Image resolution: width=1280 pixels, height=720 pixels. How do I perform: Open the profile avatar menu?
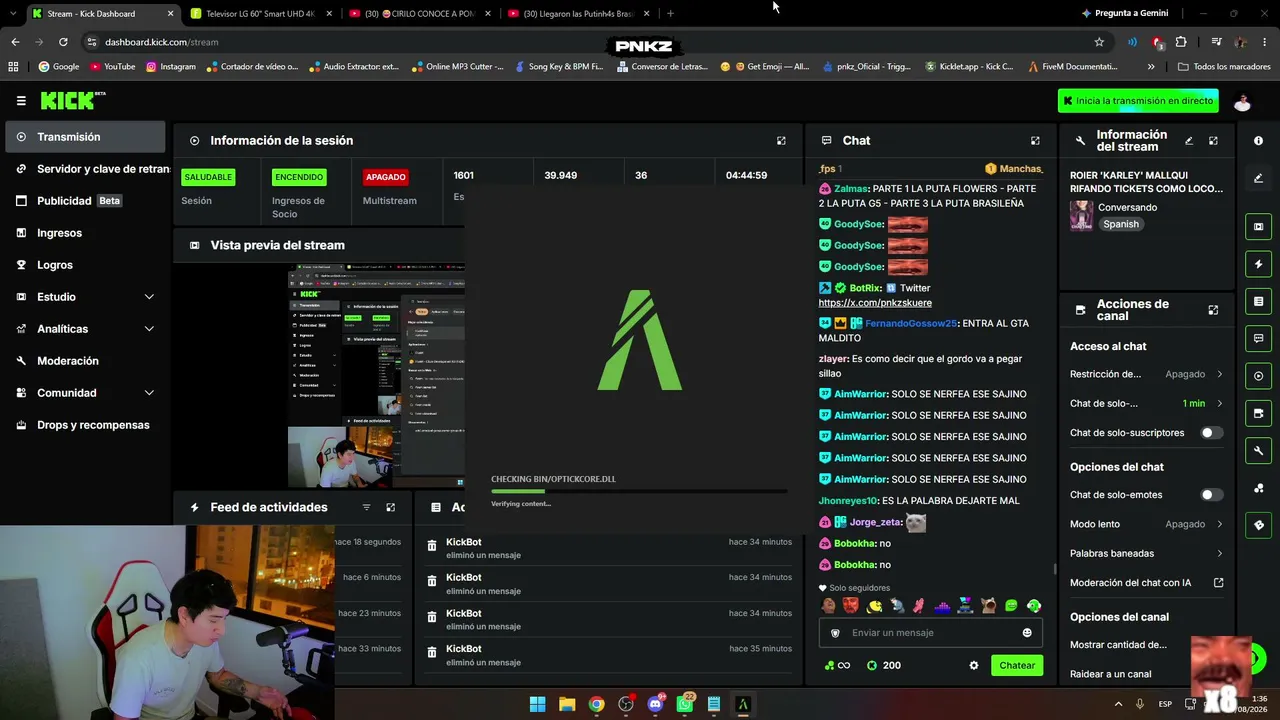coord(1242,101)
